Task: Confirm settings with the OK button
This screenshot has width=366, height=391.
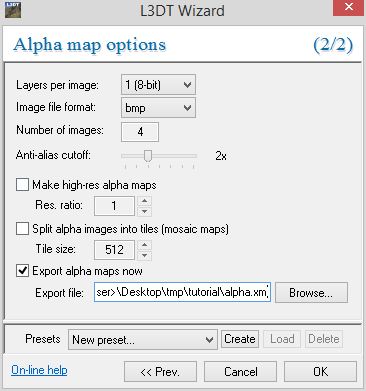Action: [x=320, y=371]
